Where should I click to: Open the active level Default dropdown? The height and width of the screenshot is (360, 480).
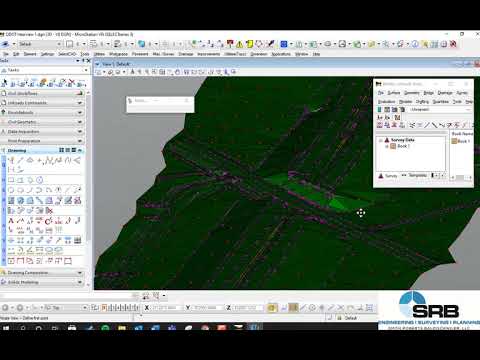point(39,44)
